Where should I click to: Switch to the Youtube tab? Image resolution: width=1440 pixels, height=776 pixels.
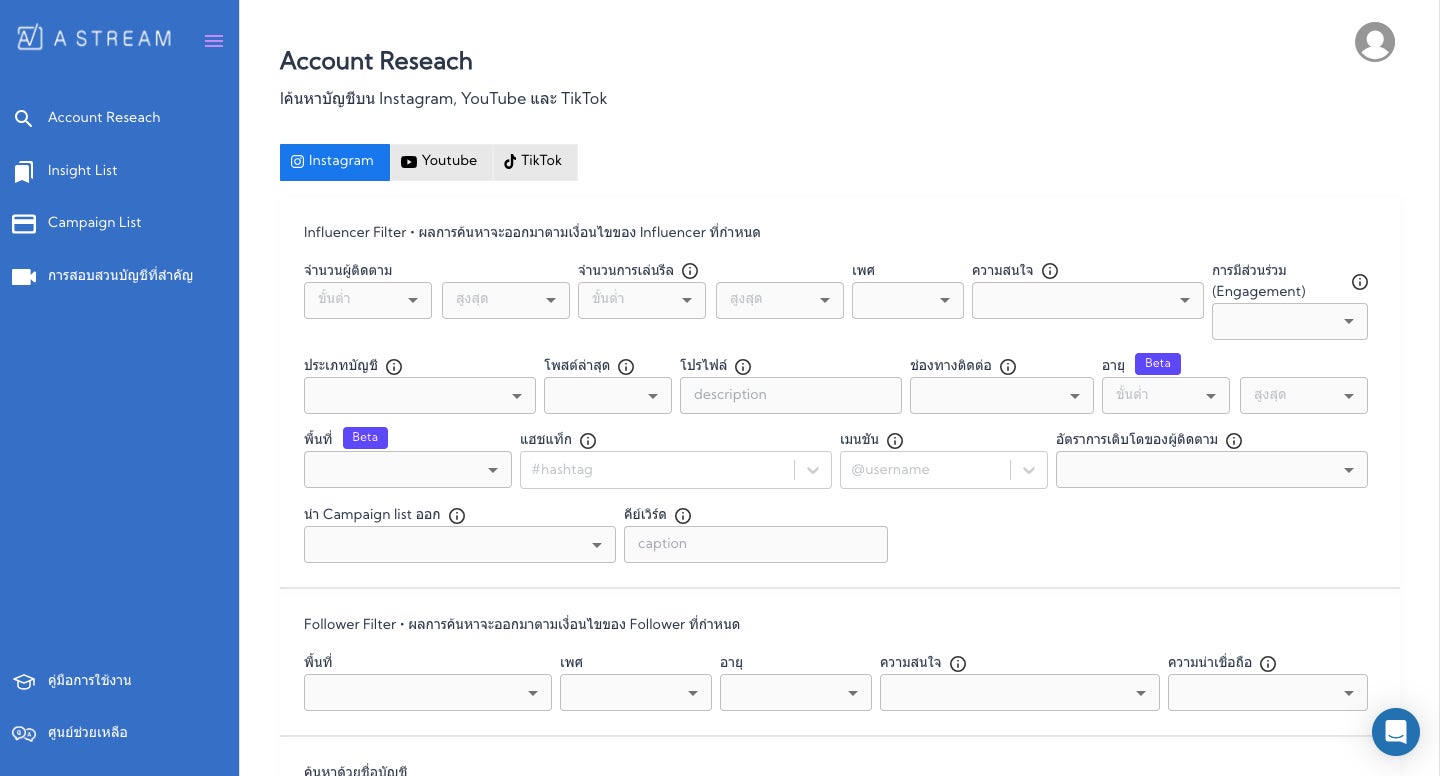440,162
